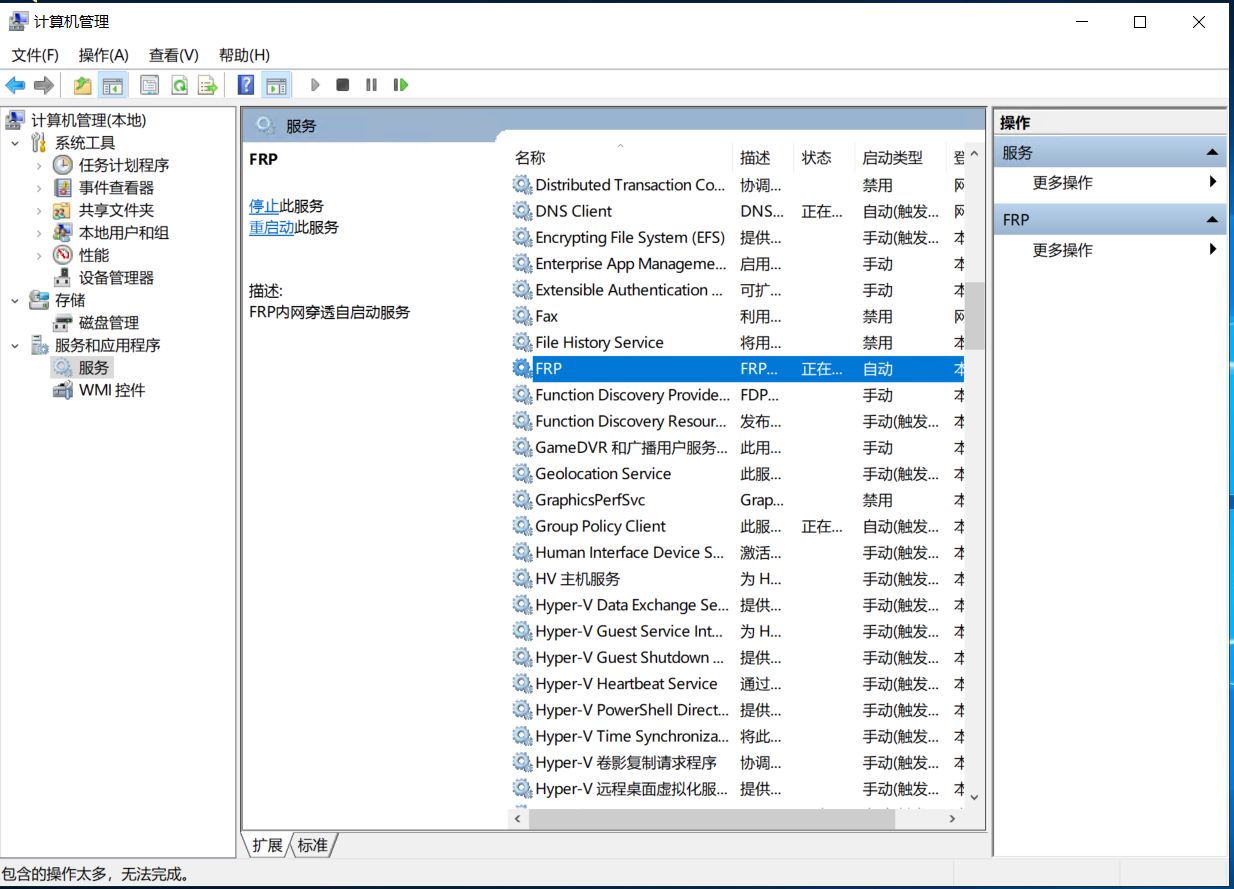1234x889 pixels.
Task: Select 设备管理器 in the tree
Action: click(x=116, y=278)
